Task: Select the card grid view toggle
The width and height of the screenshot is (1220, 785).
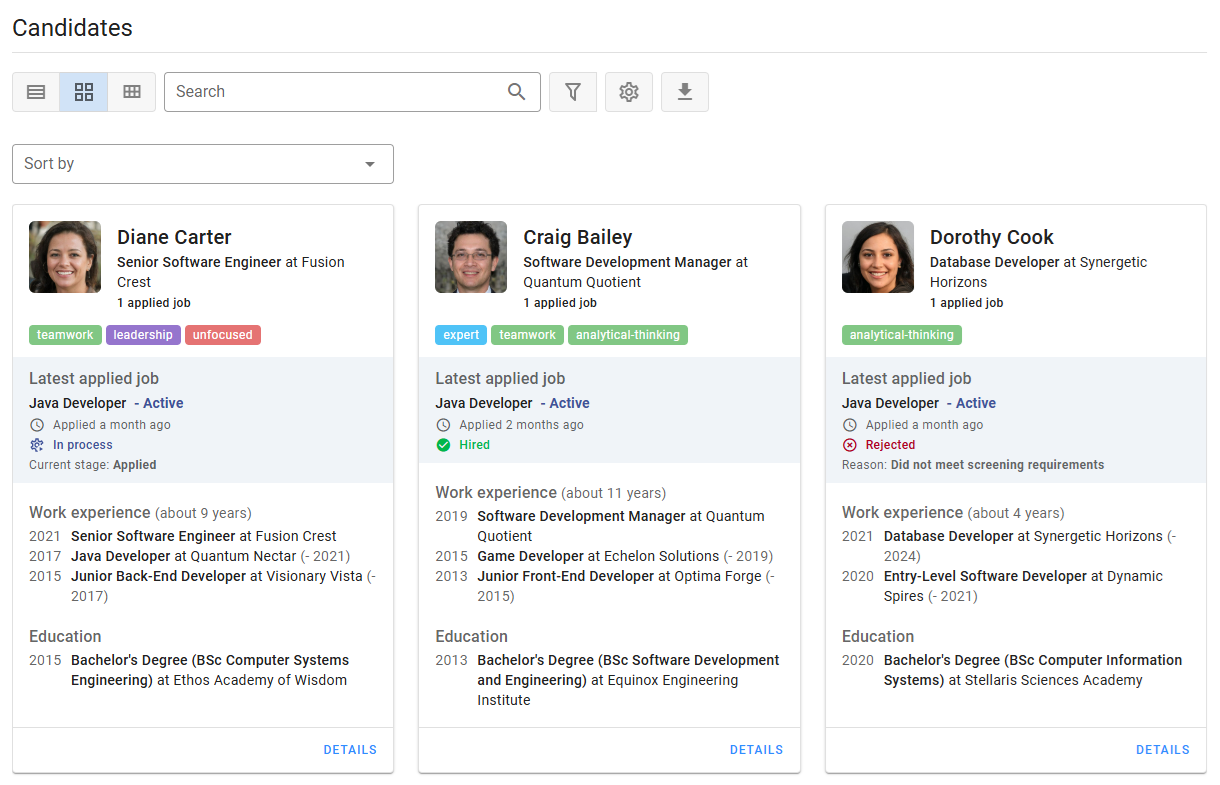Action: pyautogui.click(x=84, y=92)
